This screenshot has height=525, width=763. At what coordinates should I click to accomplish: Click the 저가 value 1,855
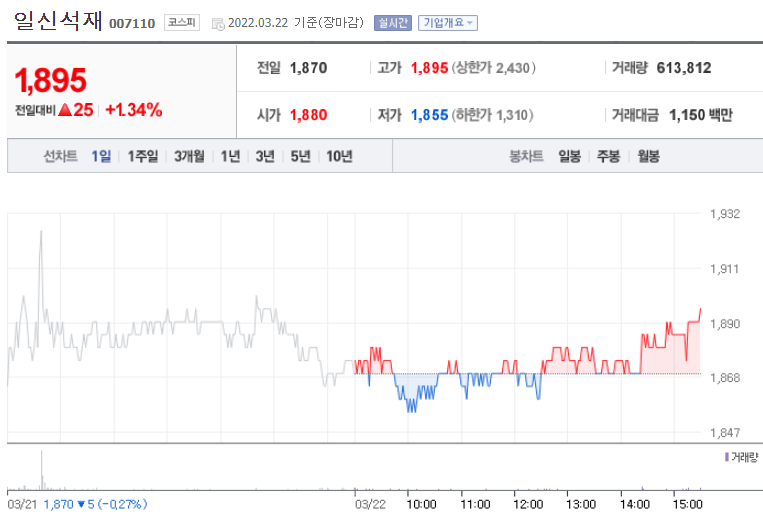coord(429,115)
